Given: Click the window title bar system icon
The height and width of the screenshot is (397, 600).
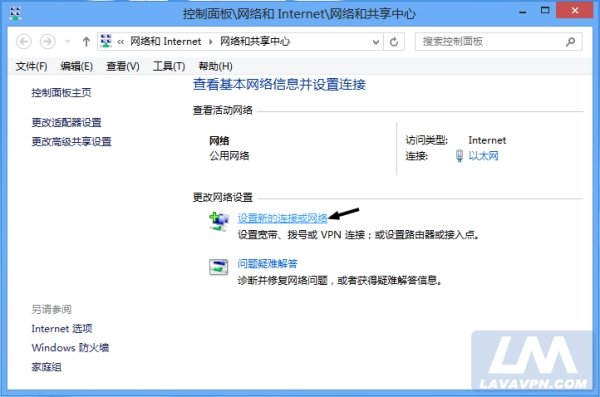Looking at the screenshot, I should point(15,13).
